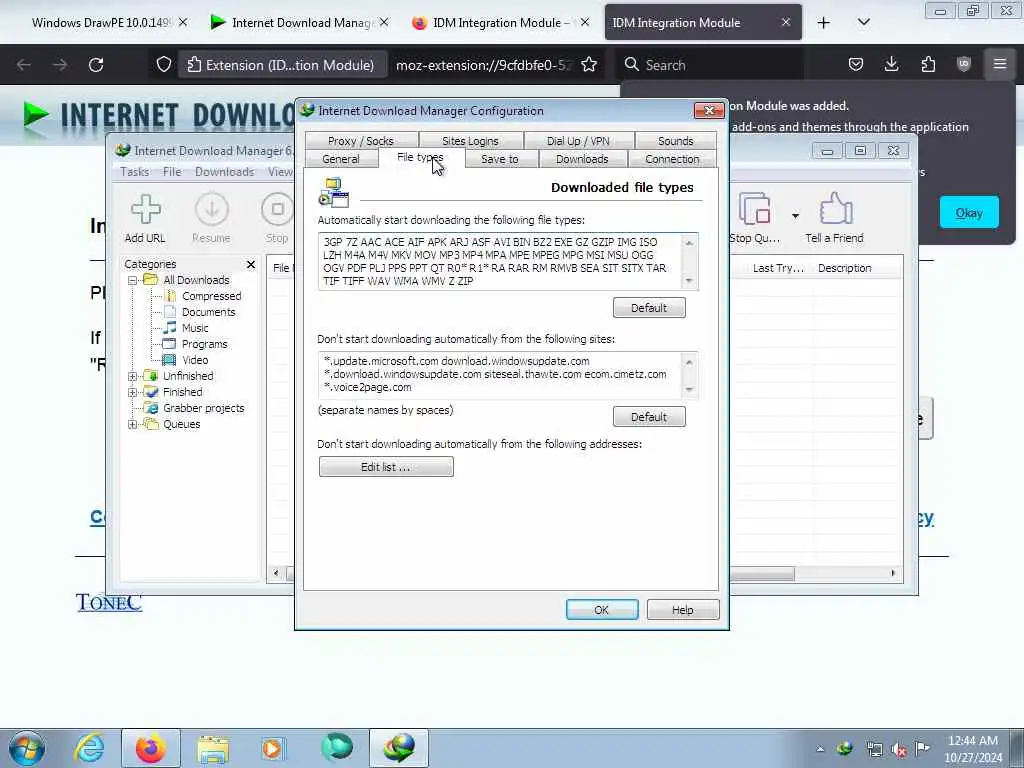Click Okay on the add-on notification

point(968,212)
